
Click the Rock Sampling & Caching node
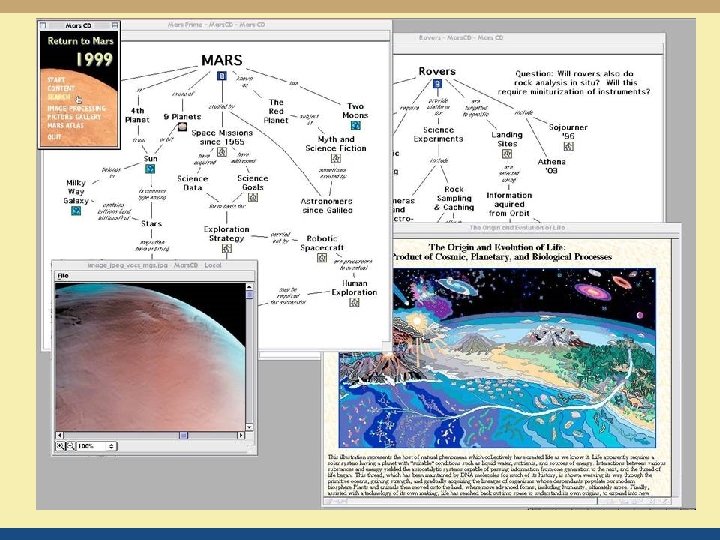pyautogui.click(x=454, y=198)
